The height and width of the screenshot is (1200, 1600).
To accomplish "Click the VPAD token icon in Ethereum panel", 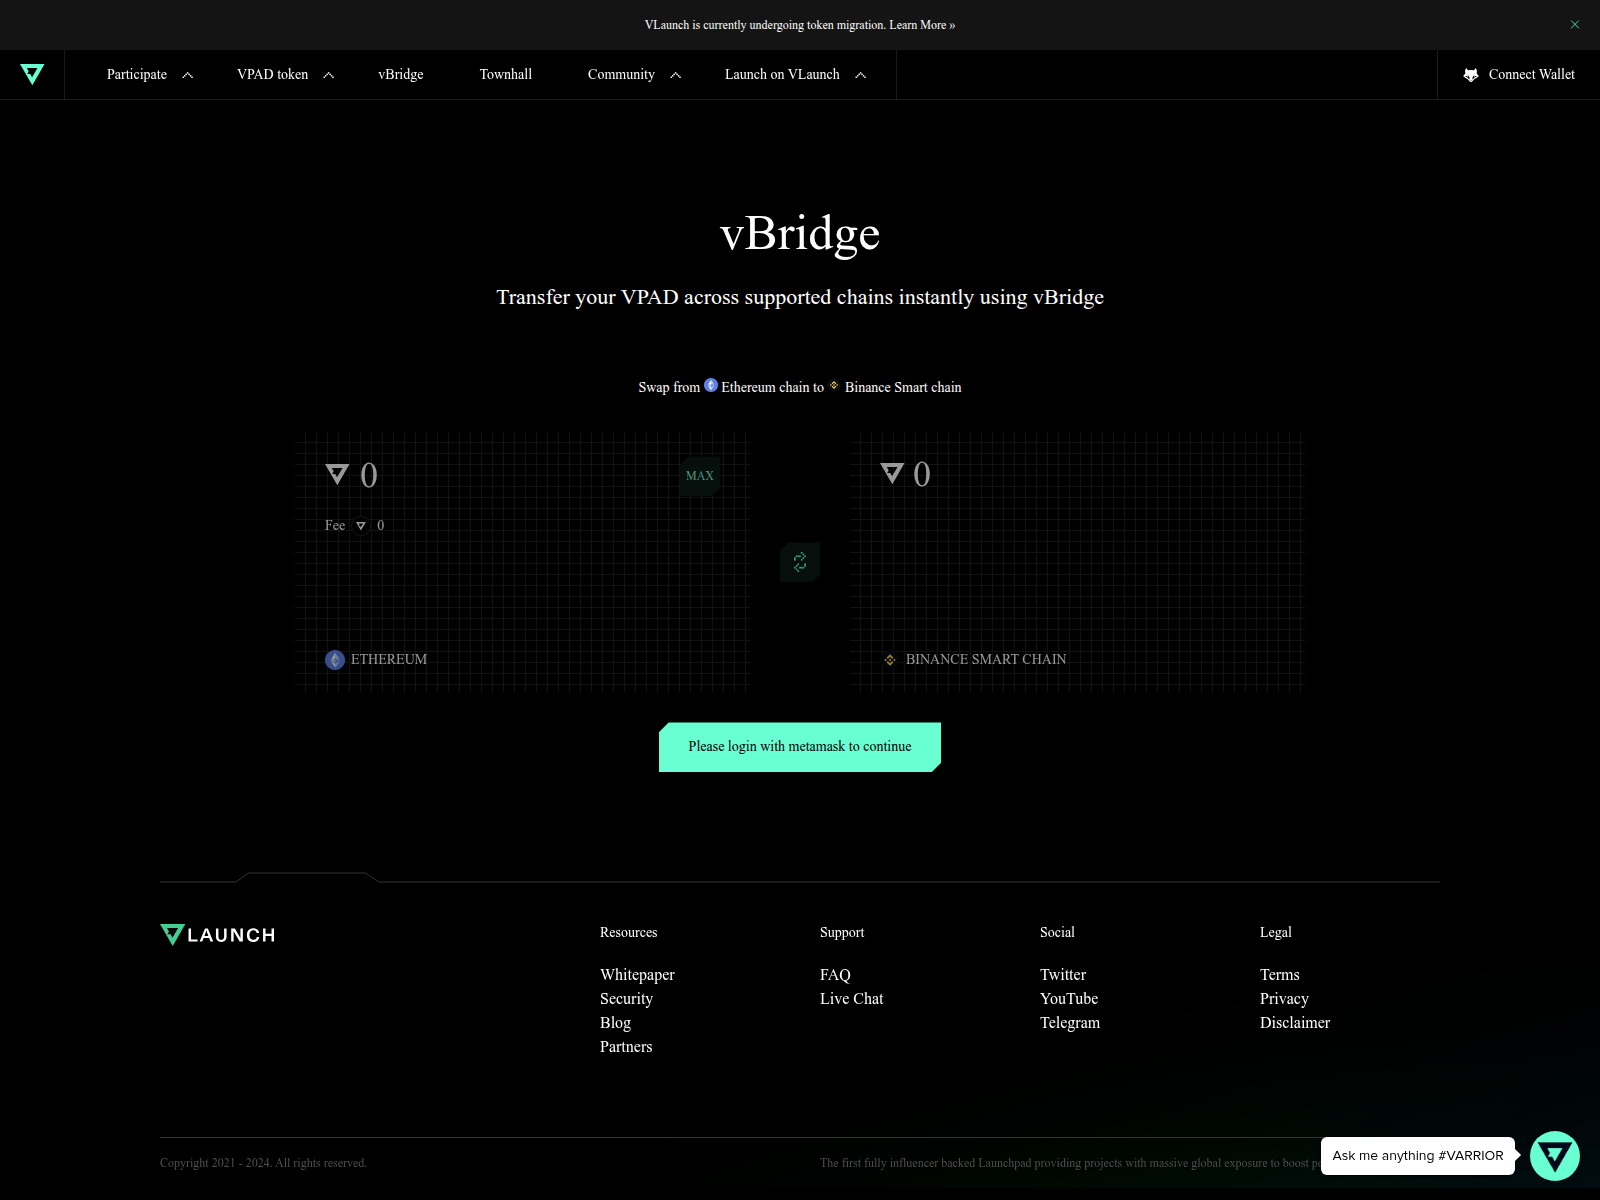I will (x=337, y=474).
